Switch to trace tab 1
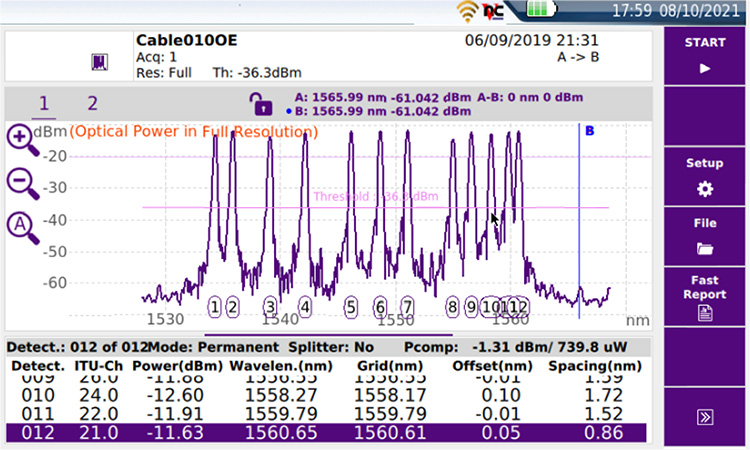This screenshot has width=750, height=450. point(44,103)
